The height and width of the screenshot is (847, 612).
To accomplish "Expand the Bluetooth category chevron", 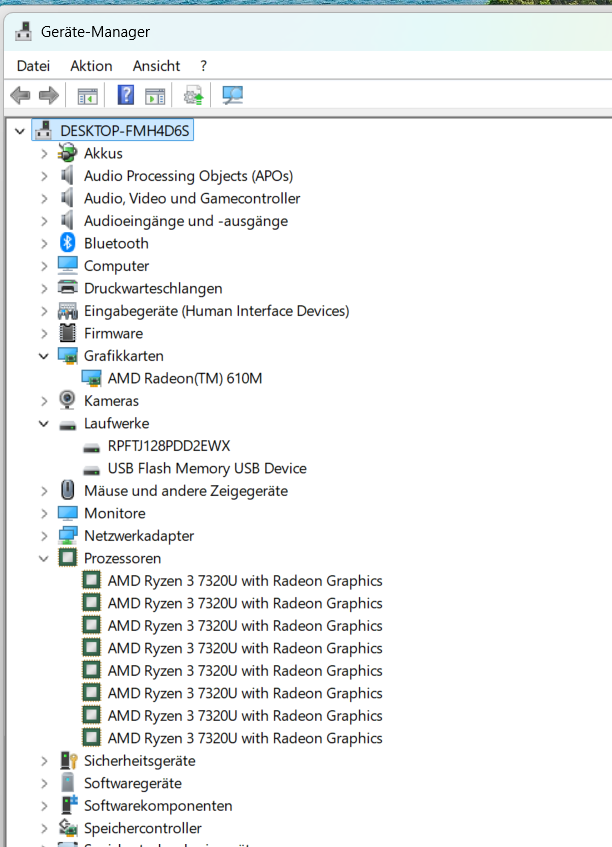I will coord(44,243).
